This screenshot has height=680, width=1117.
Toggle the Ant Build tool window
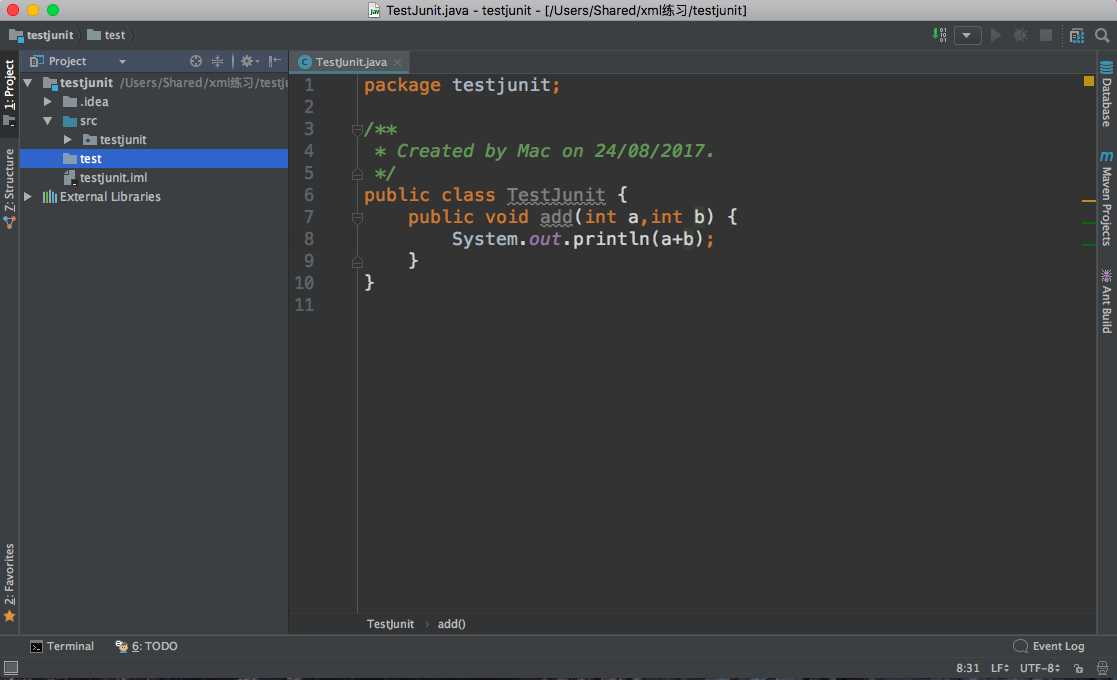click(x=1106, y=301)
